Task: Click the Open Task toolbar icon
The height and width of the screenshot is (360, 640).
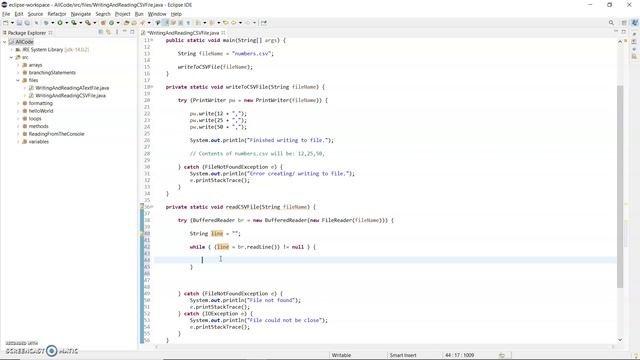Action: [134, 23]
